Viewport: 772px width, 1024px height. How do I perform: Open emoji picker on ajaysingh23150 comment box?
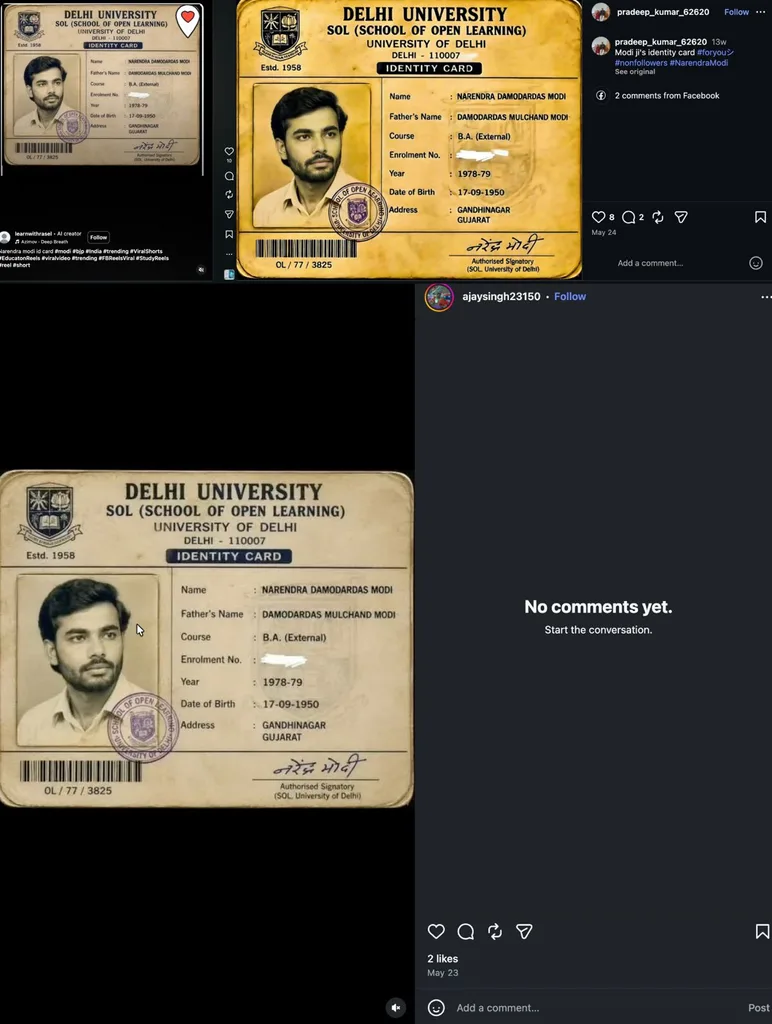(x=436, y=1008)
